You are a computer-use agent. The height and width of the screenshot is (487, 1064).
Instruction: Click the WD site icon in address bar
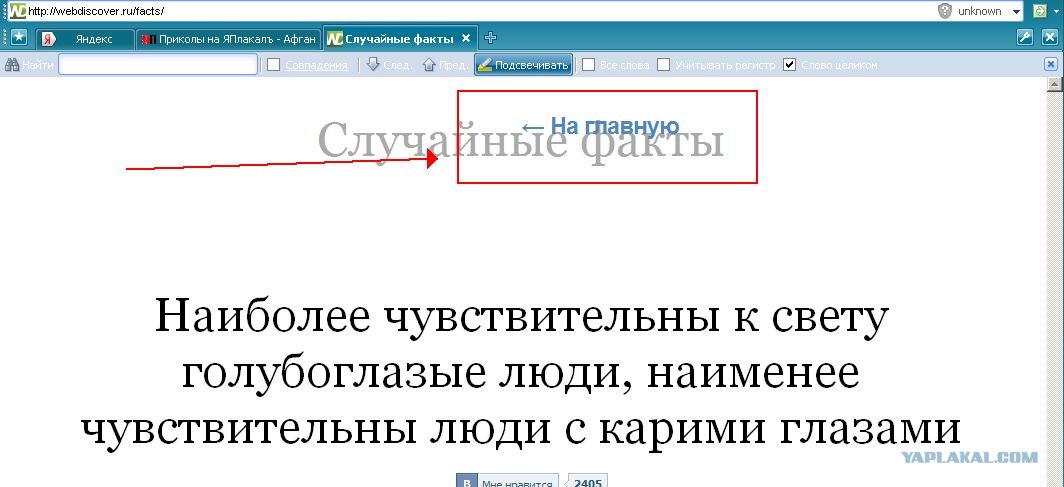click(x=18, y=11)
